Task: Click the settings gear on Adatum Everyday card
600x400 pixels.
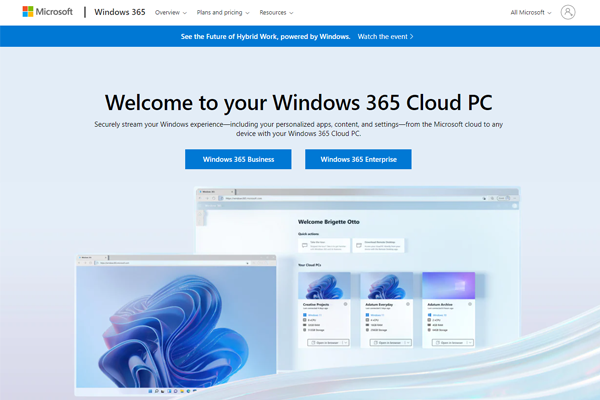Action: 408,304
